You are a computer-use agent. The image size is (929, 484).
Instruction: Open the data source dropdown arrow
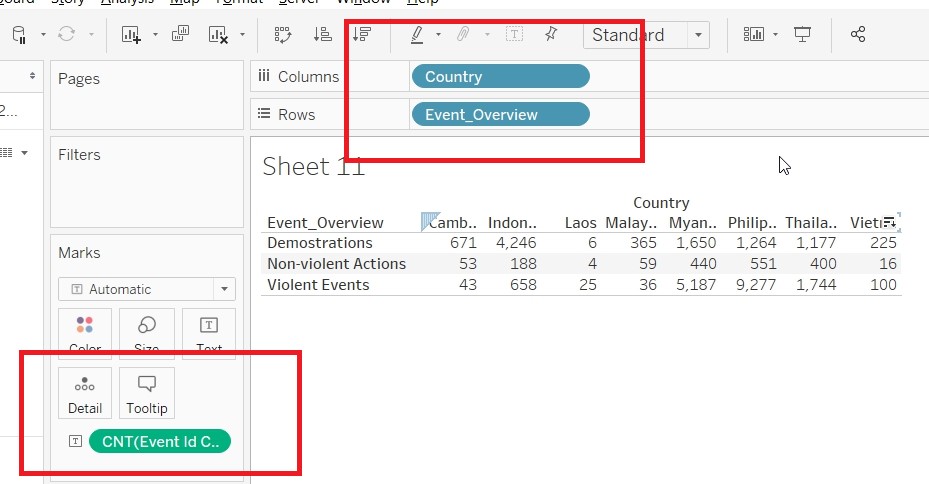(43, 35)
